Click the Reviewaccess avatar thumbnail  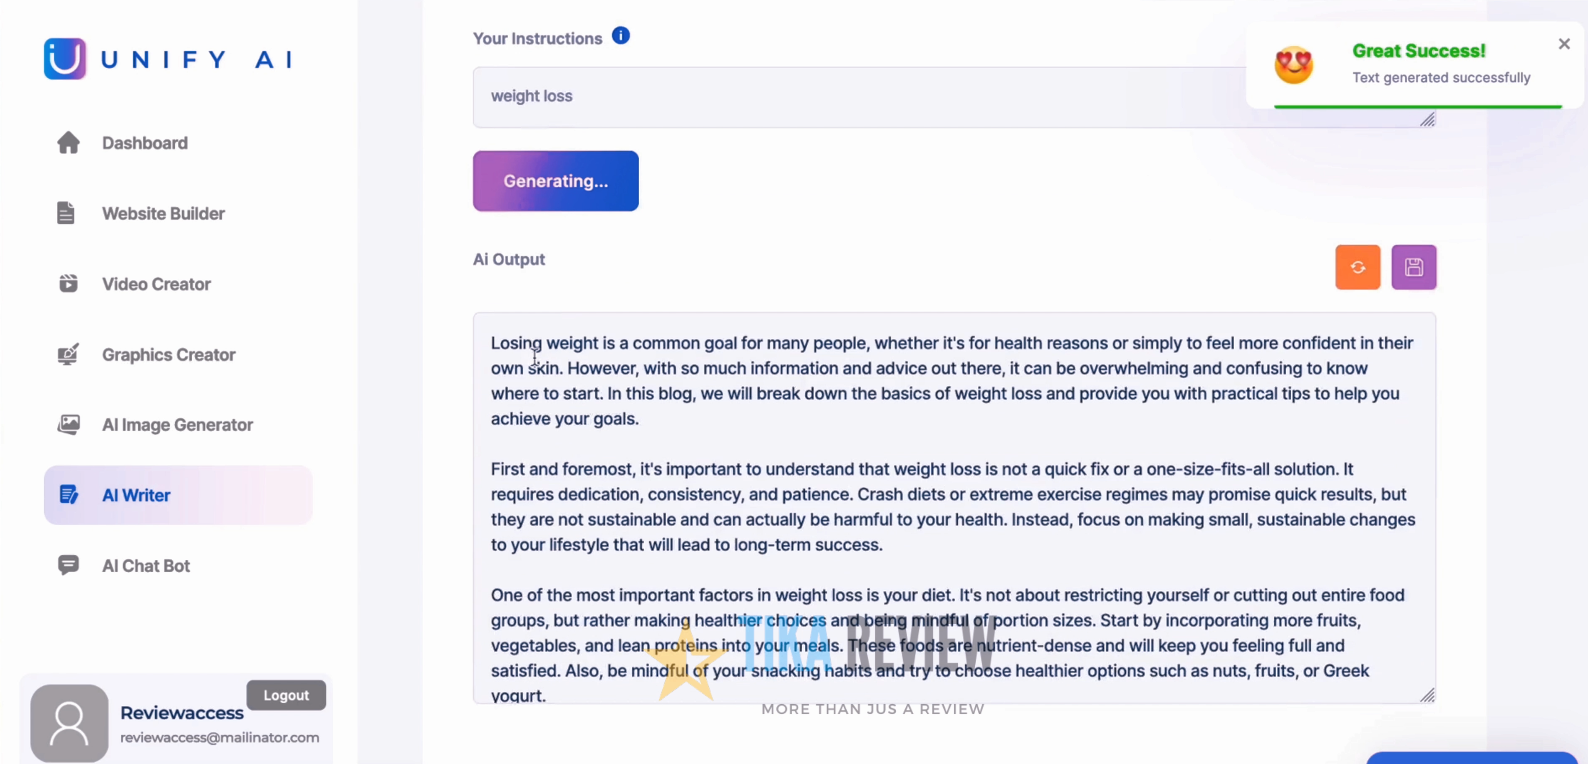pyautogui.click(x=68, y=722)
